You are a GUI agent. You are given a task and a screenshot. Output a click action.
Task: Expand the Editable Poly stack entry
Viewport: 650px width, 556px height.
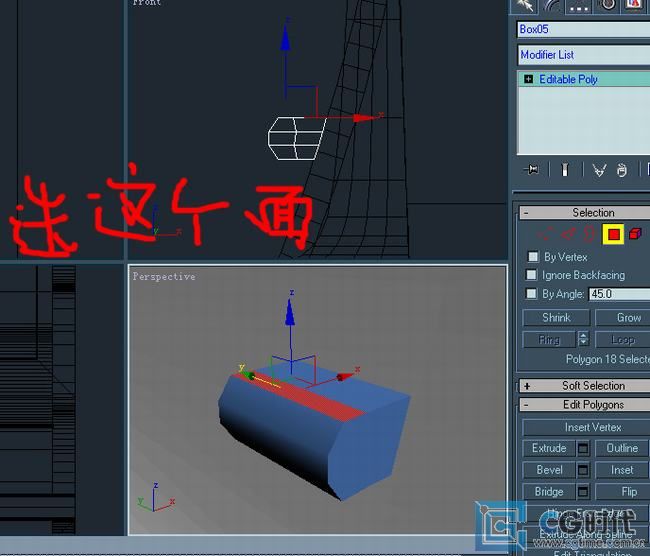point(528,79)
